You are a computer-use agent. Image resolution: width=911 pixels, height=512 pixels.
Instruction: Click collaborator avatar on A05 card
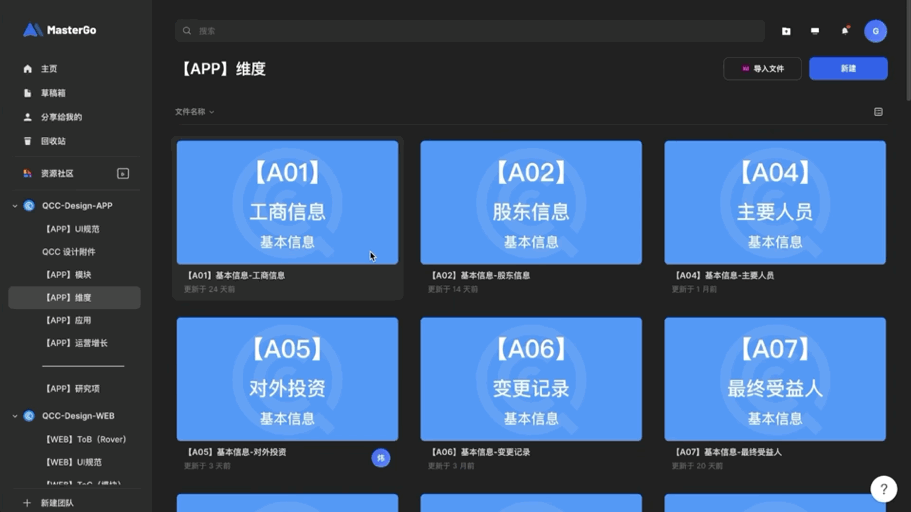[381, 458]
